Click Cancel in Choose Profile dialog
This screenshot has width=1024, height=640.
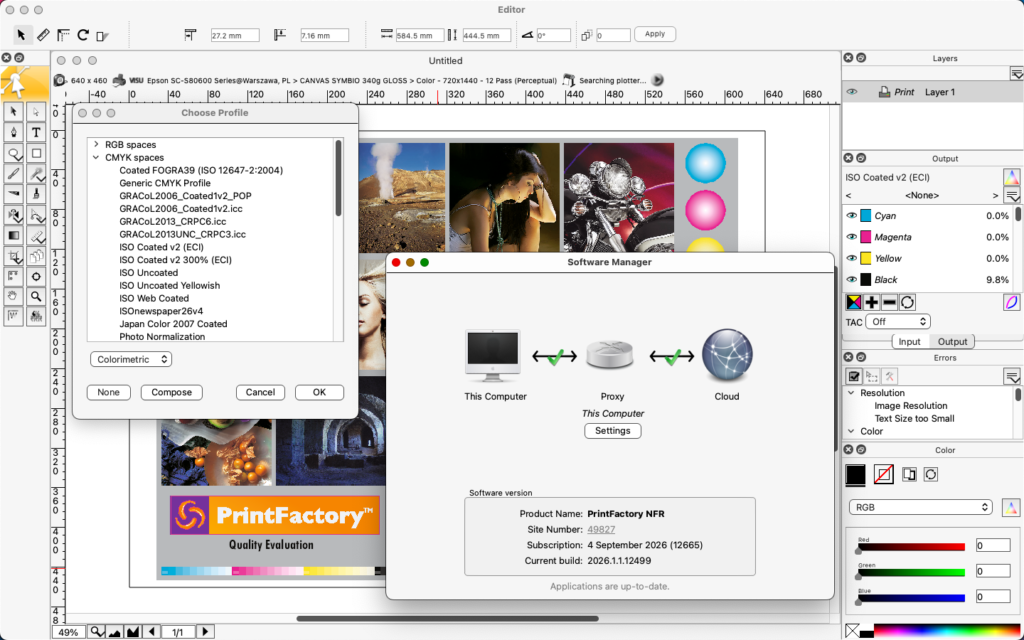260,392
